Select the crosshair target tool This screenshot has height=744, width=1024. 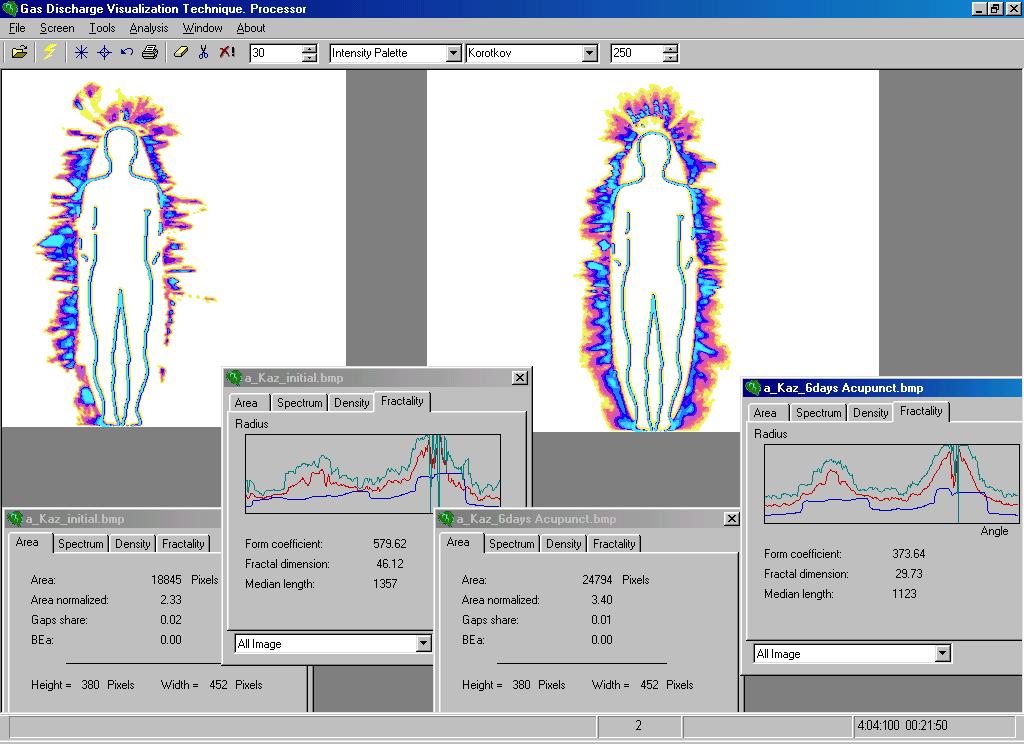(x=104, y=53)
